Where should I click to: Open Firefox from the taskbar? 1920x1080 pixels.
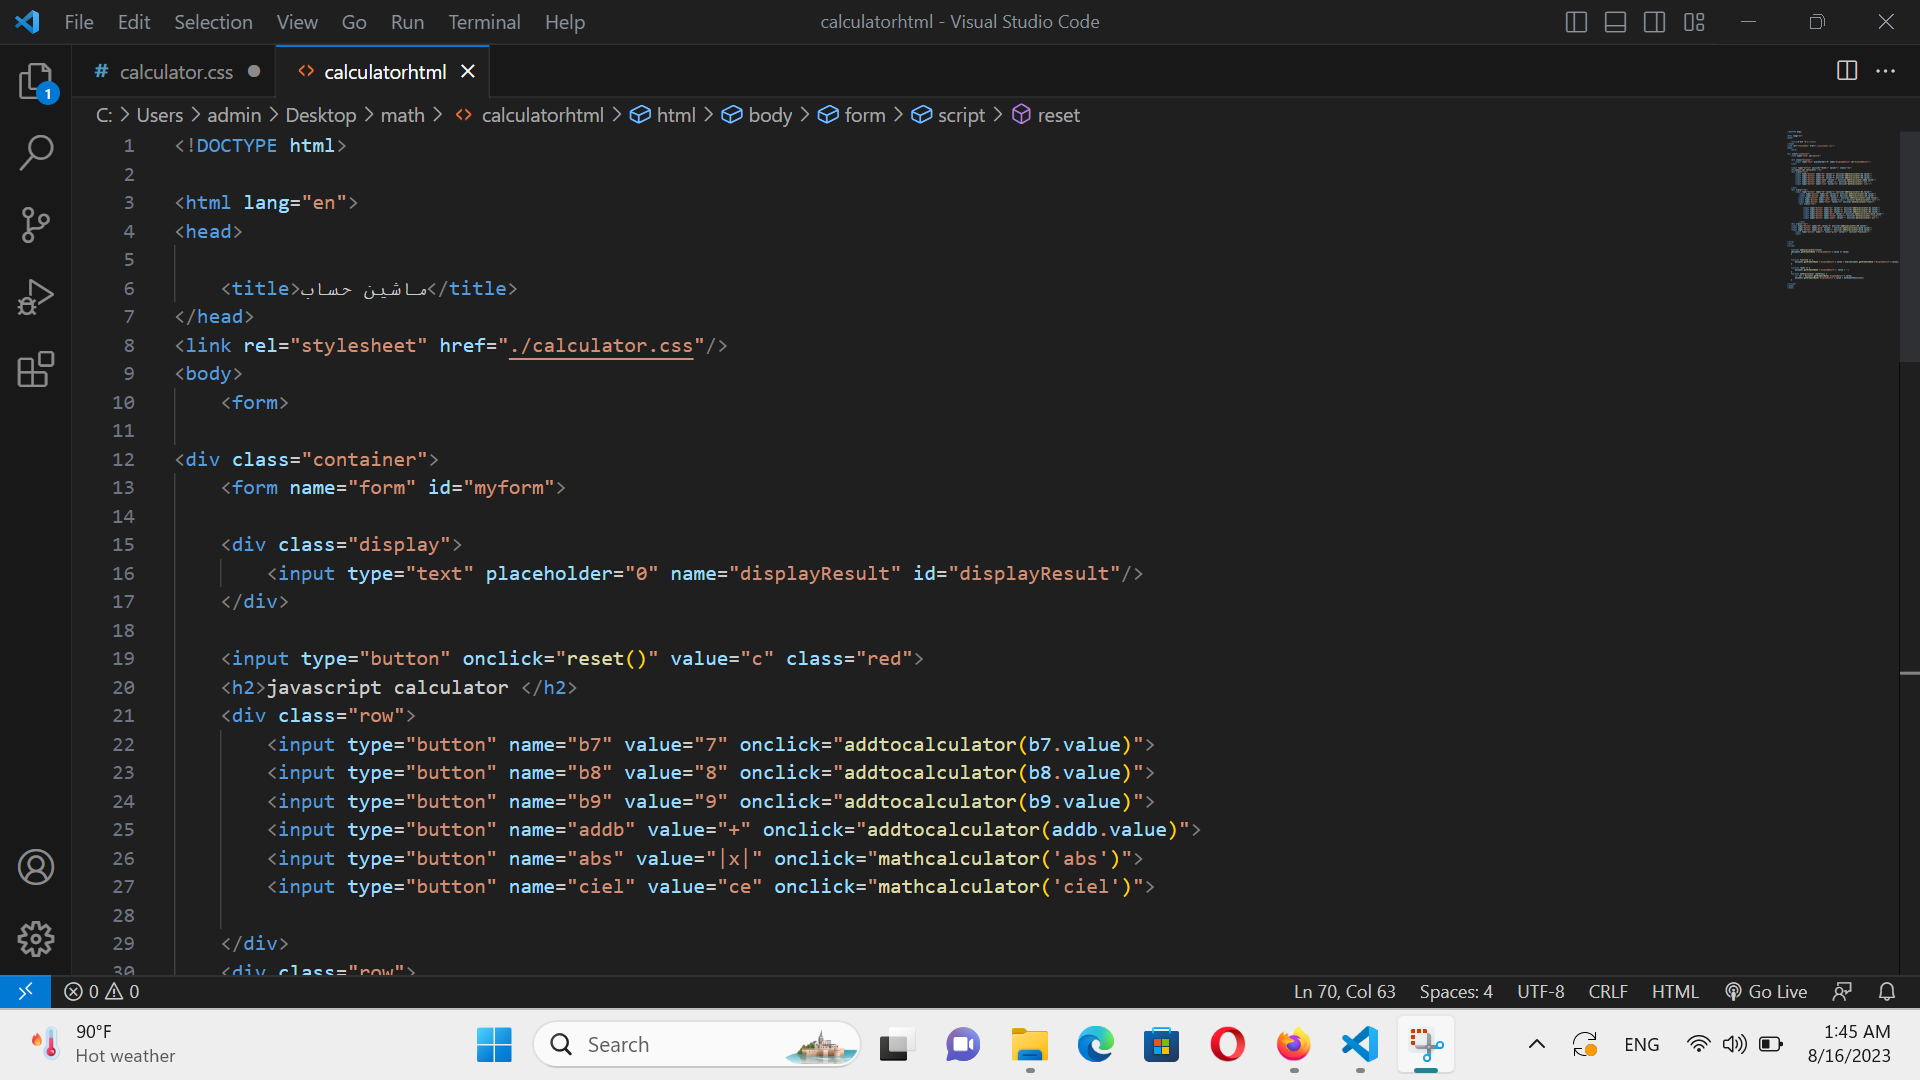pos(1293,1045)
